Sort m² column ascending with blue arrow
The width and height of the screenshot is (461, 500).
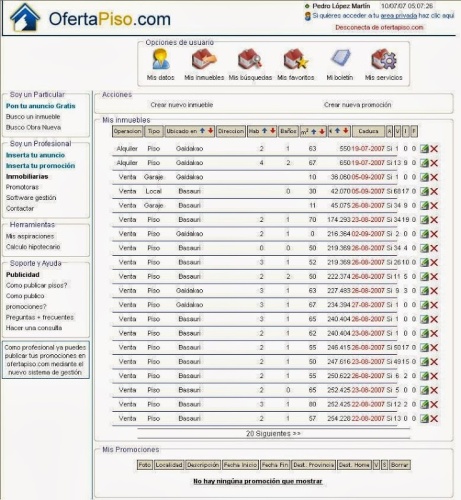click(x=314, y=131)
